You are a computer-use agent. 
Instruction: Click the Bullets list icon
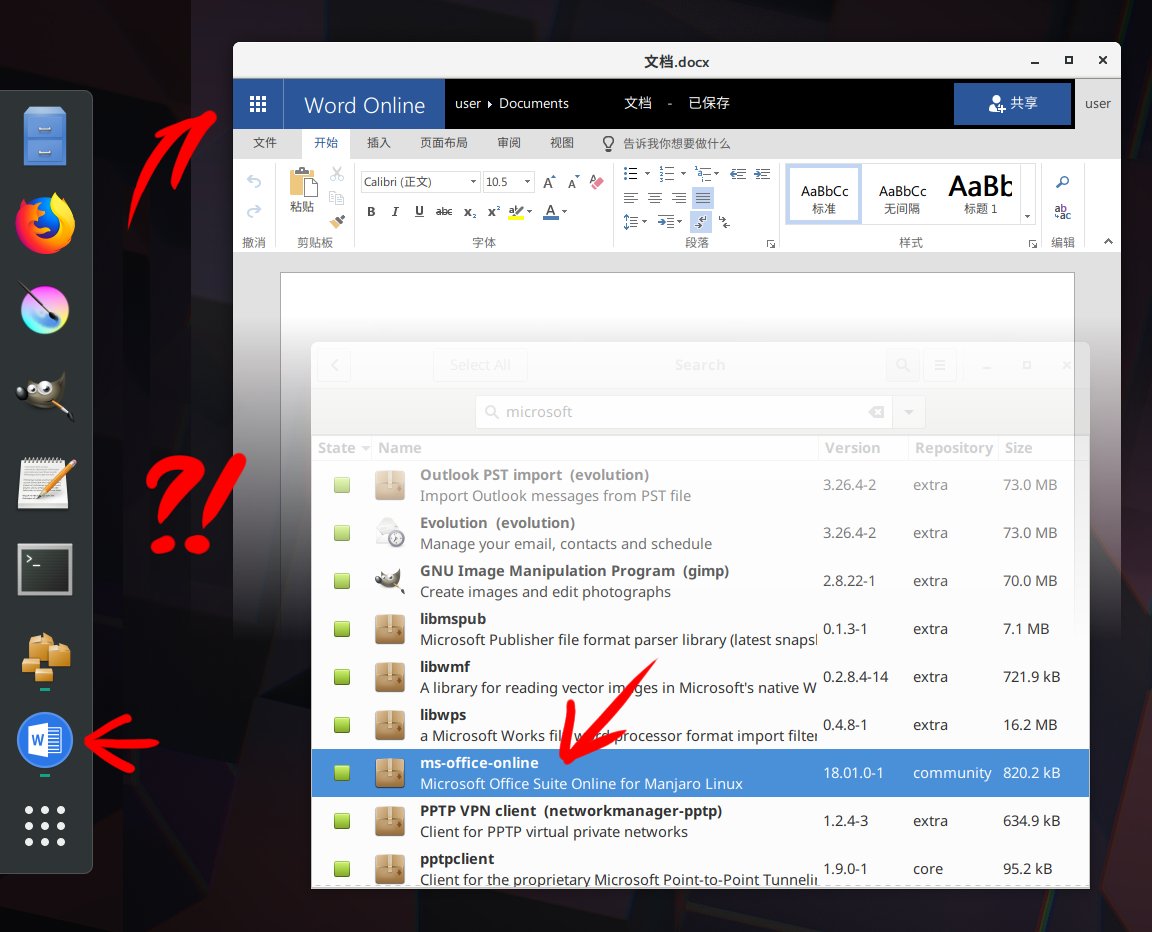click(x=630, y=173)
